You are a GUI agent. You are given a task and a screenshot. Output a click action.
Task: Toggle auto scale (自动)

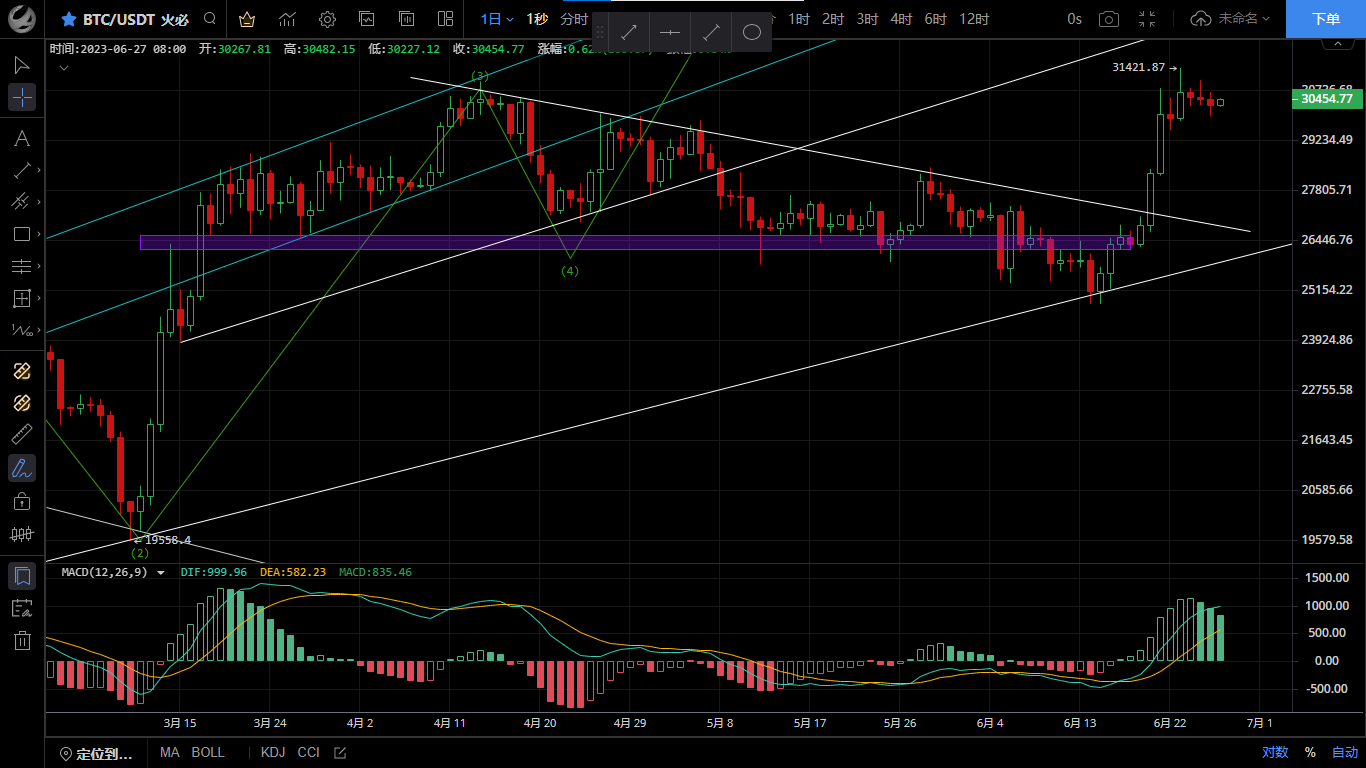[1345, 752]
